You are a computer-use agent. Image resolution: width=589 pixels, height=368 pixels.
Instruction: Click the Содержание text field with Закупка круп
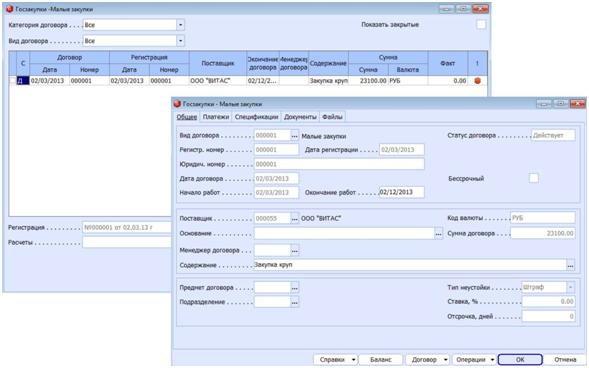tap(410, 265)
